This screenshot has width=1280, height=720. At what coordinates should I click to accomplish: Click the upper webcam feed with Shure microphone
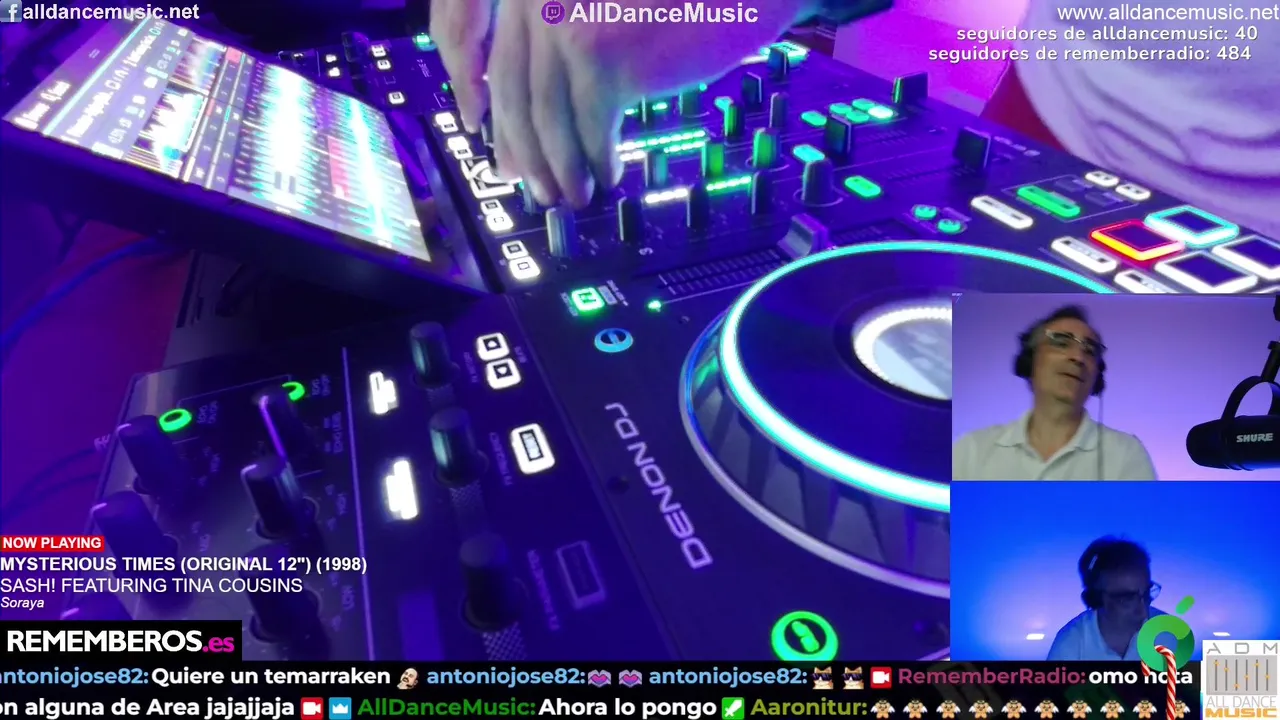[x=1115, y=388]
